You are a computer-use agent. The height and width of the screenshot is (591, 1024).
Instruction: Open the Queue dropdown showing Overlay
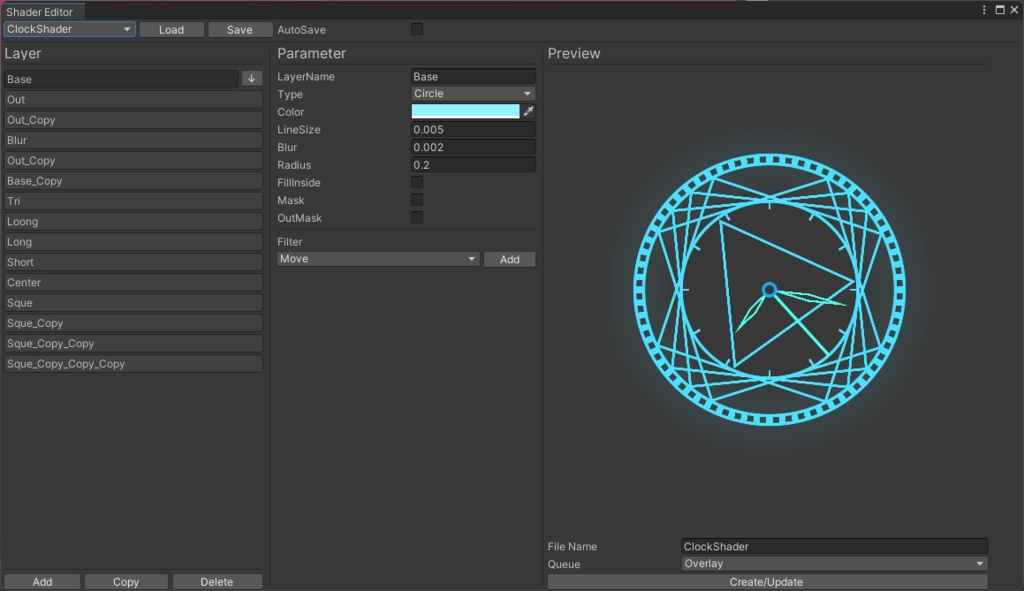tap(833, 563)
